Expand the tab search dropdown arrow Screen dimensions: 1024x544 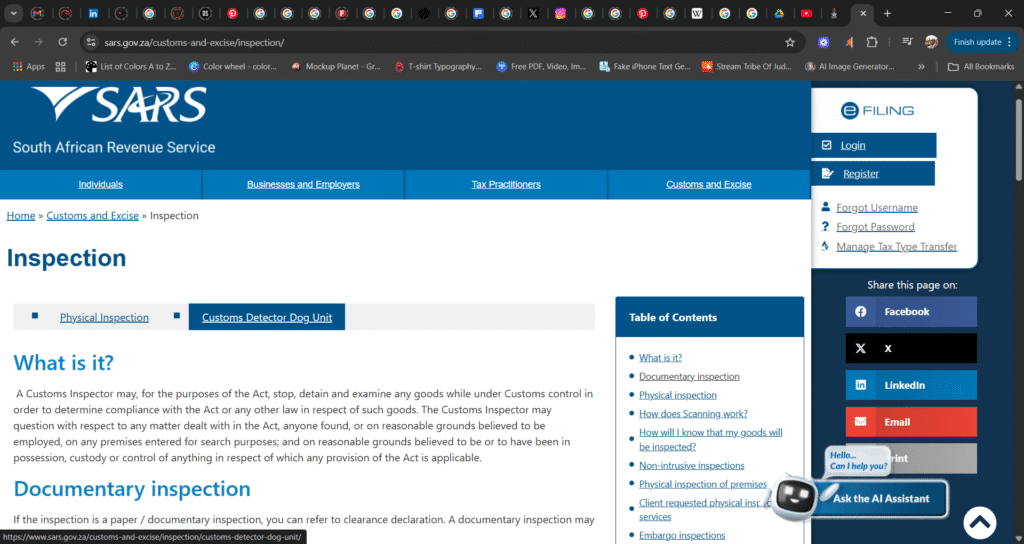[14, 14]
